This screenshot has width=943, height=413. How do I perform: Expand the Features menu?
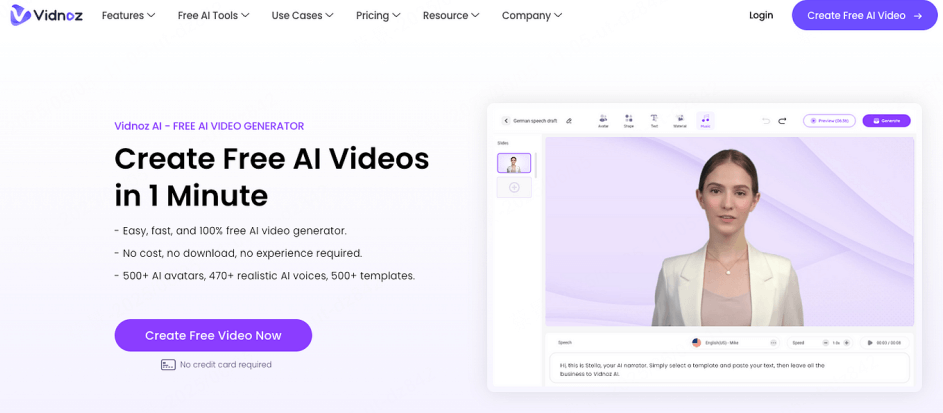point(129,16)
